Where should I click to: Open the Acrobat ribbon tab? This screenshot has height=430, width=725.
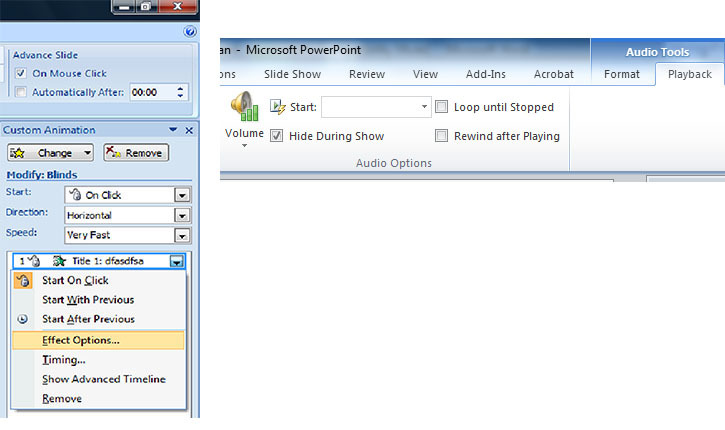pyautogui.click(x=553, y=74)
